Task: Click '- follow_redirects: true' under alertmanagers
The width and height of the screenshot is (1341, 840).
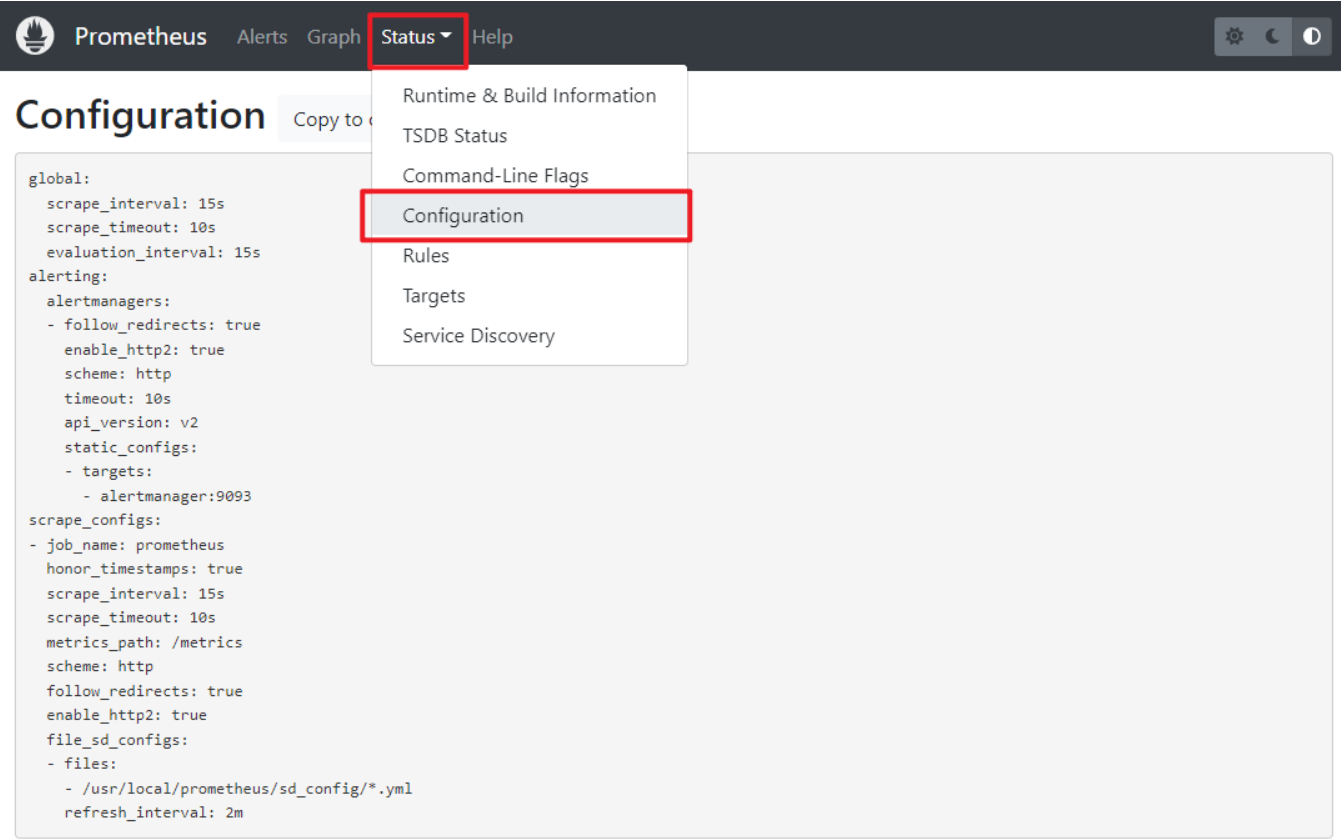Action: point(153,325)
